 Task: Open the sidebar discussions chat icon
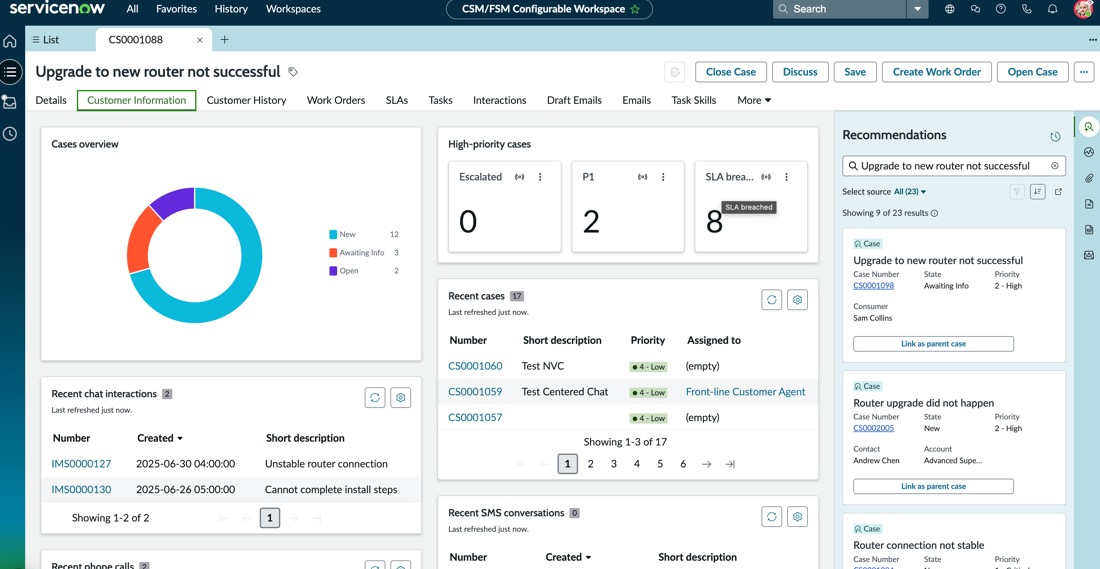click(975, 9)
